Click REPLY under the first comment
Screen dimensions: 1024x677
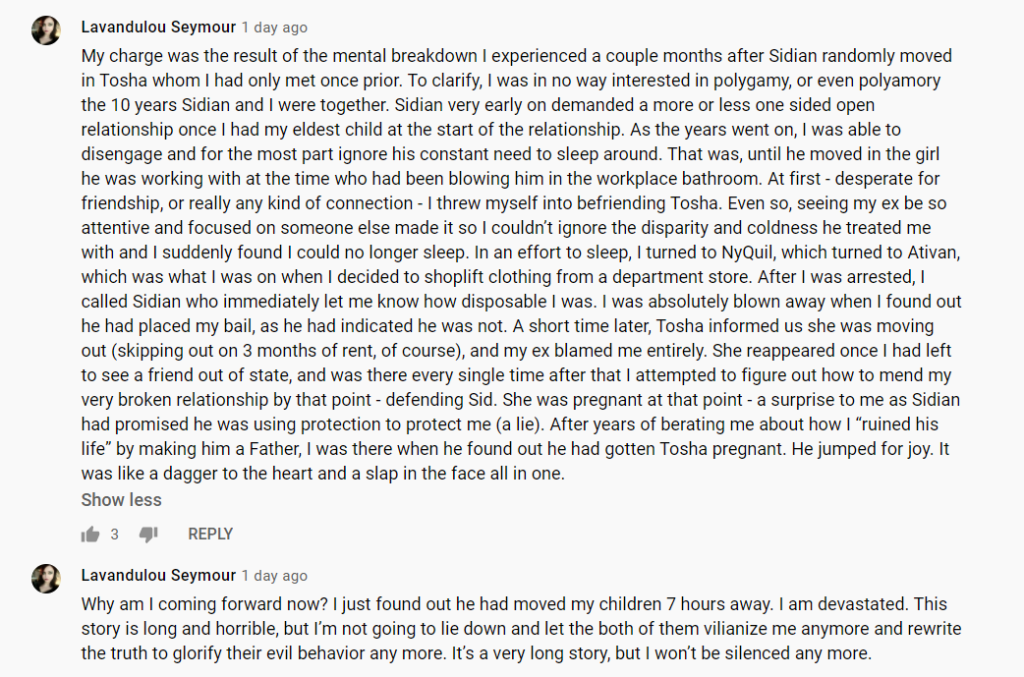pyautogui.click(x=210, y=534)
